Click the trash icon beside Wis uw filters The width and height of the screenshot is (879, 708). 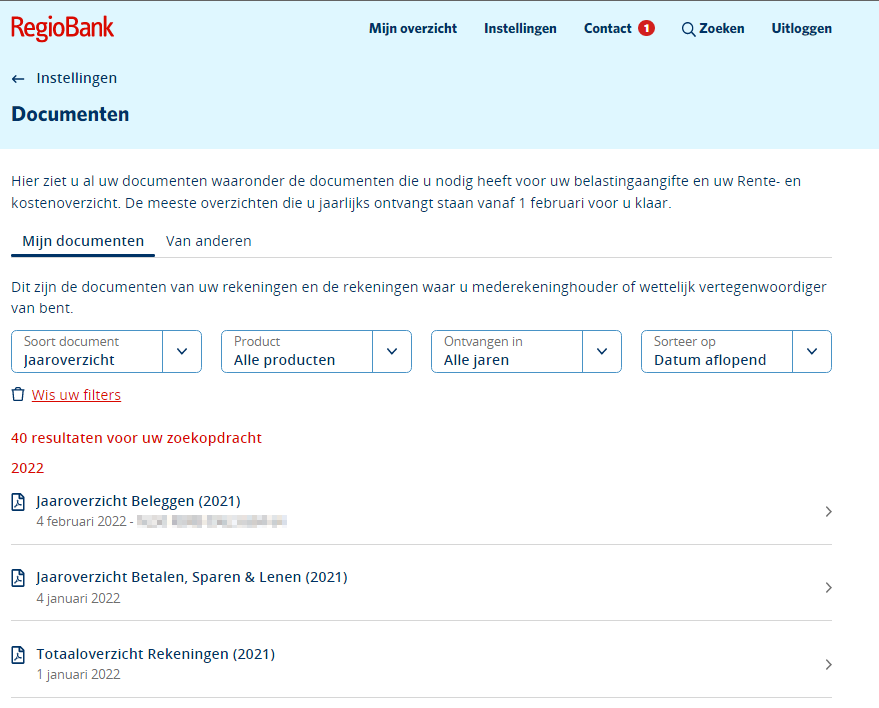tap(18, 395)
